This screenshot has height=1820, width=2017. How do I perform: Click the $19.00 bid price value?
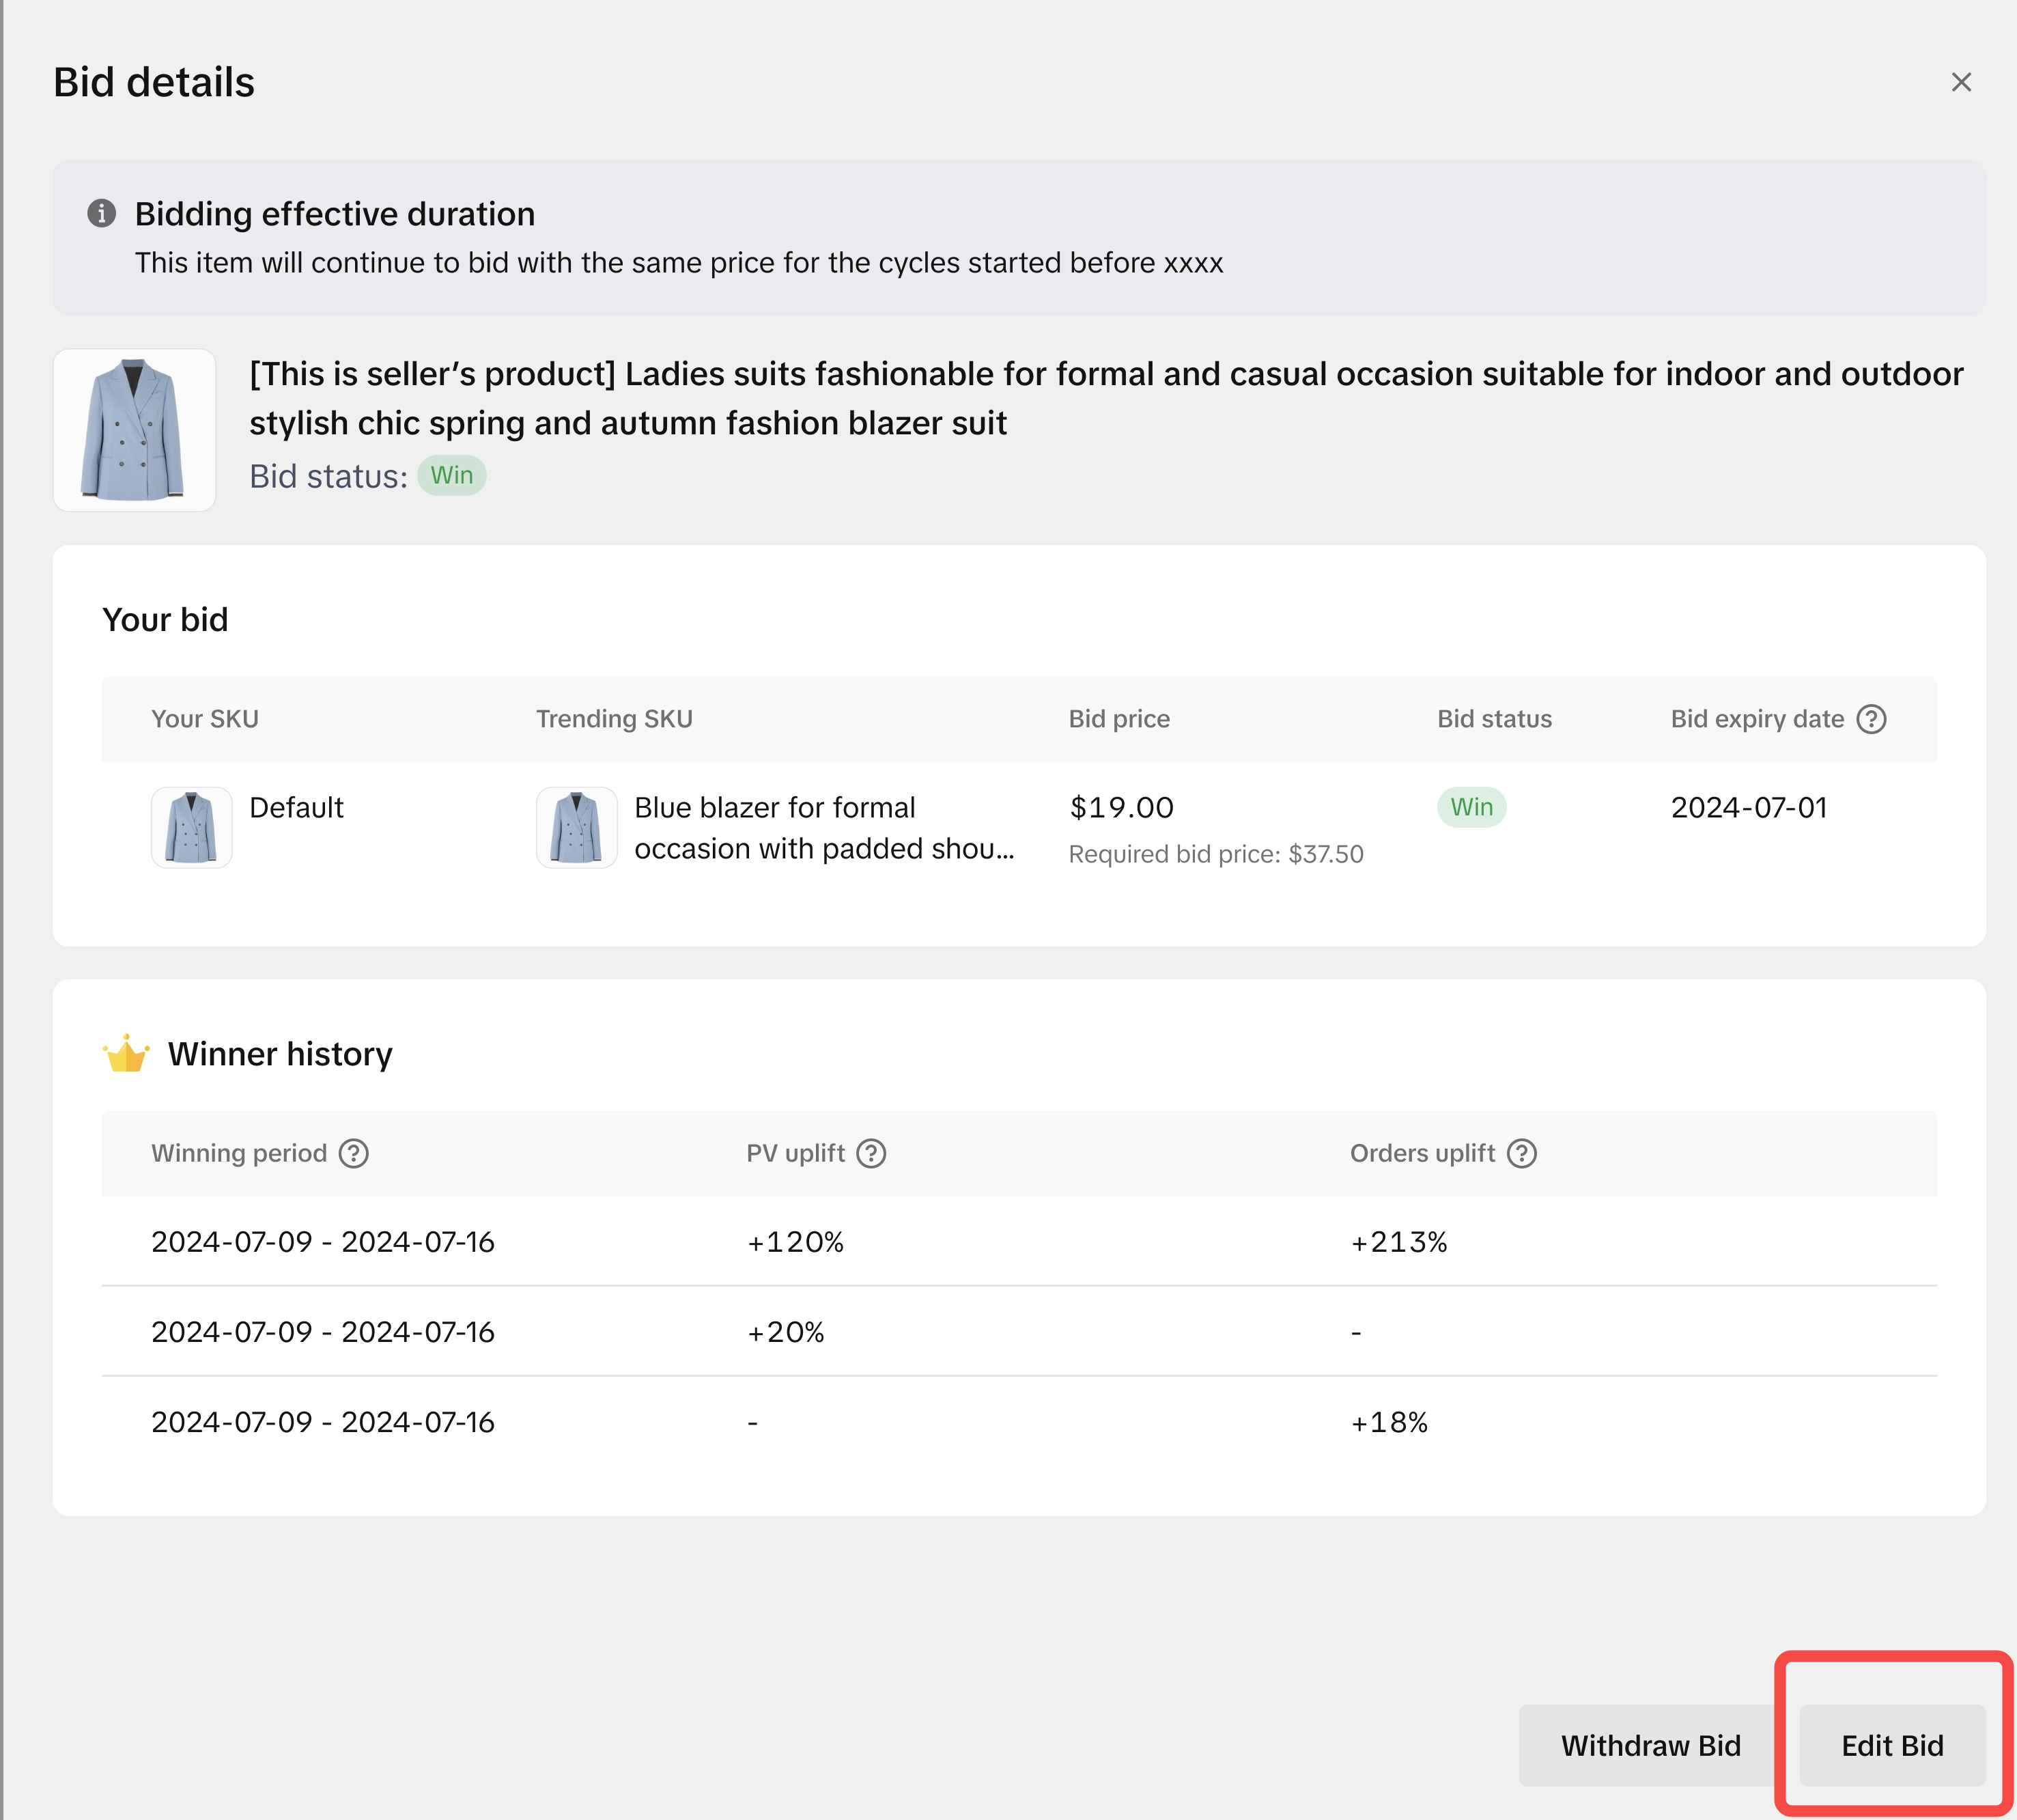[x=1121, y=807]
